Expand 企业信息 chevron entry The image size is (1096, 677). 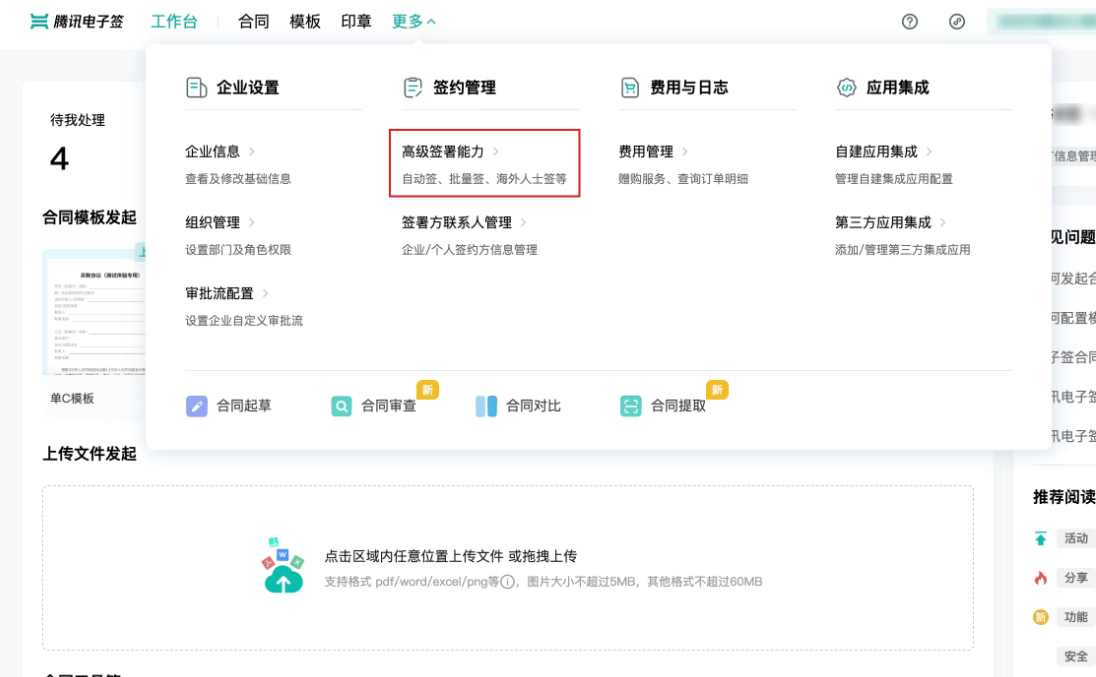pos(219,152)
